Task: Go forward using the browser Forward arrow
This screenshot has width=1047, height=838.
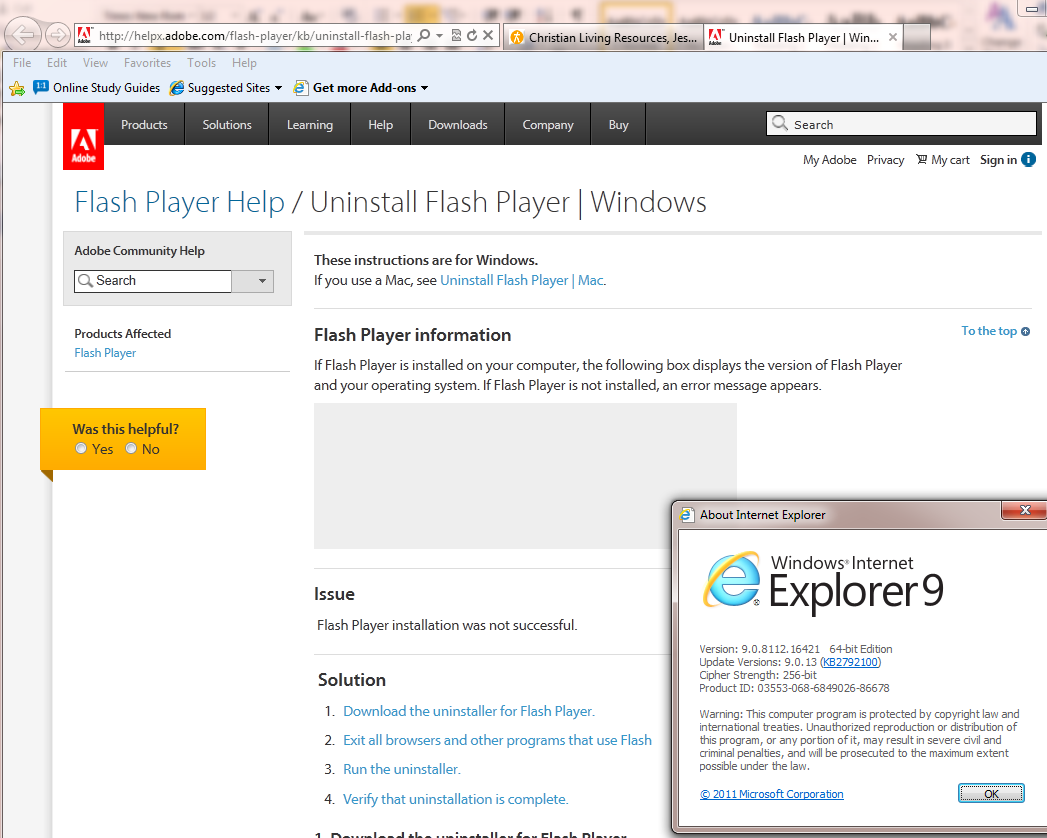Action: coord(58,35)
